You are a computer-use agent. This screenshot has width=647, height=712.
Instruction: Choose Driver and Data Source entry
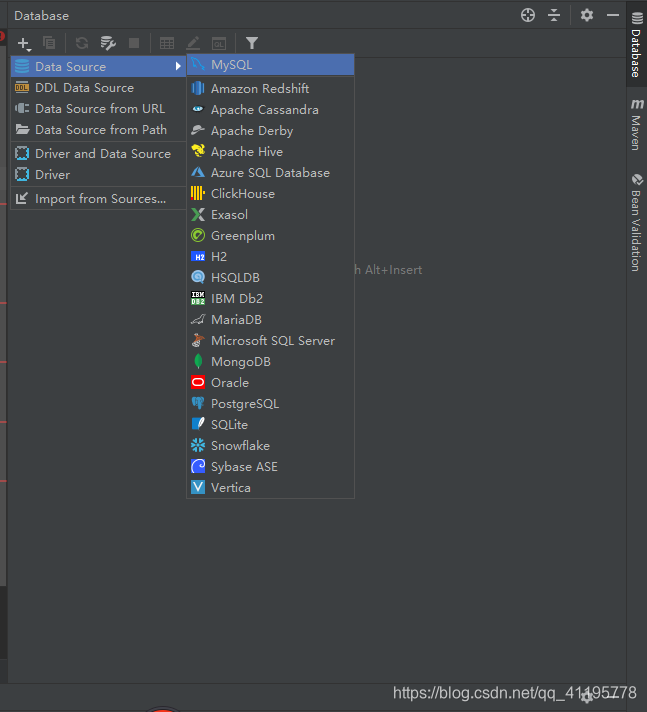tap(98, 153)
